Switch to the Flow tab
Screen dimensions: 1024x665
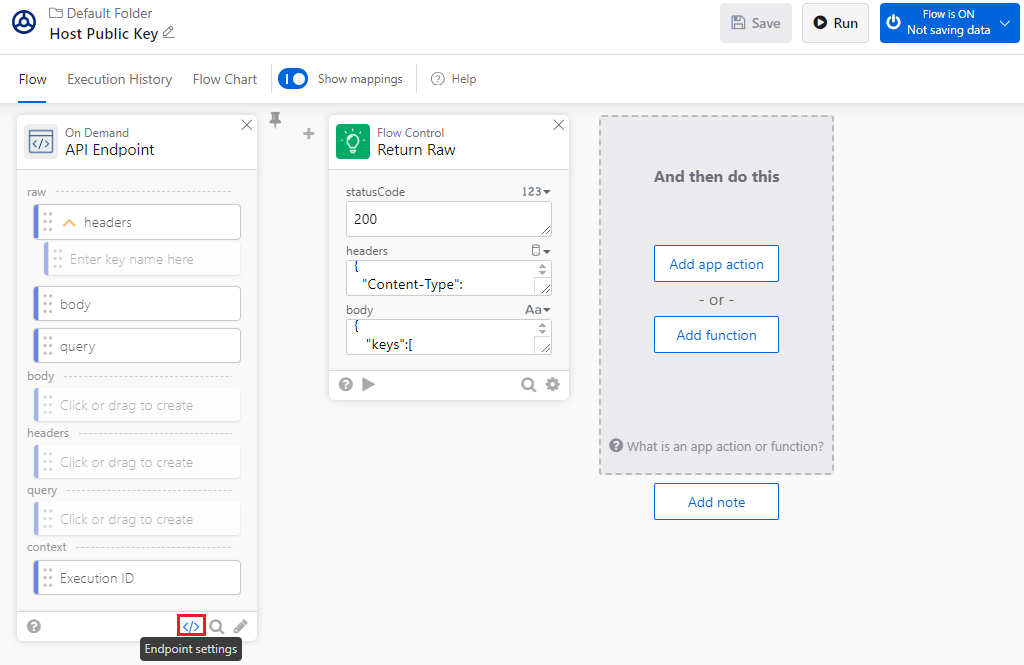33,80
